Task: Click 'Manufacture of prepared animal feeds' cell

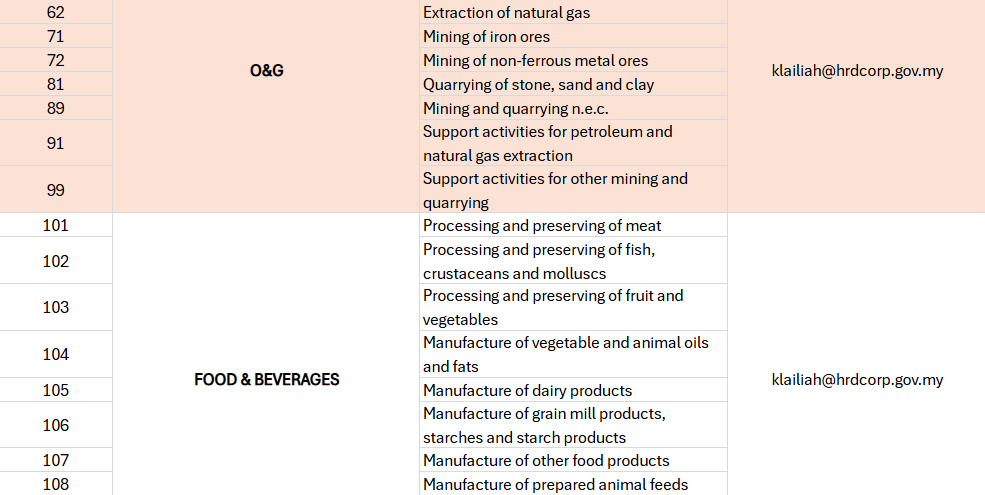Action: pos(555,485)
